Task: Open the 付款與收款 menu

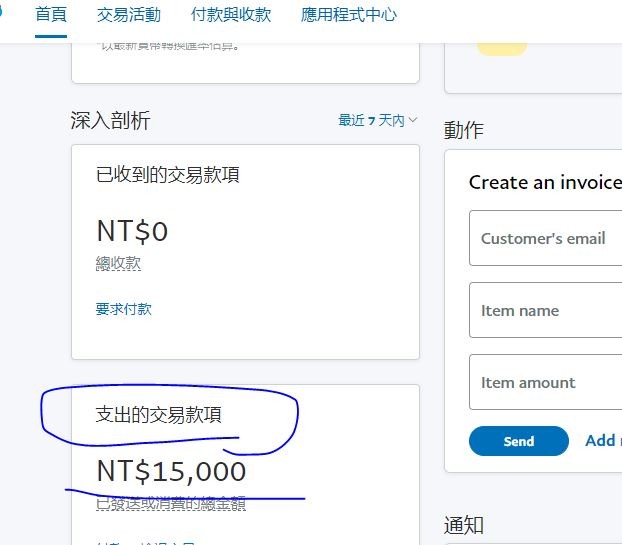Action: point(231,15)
